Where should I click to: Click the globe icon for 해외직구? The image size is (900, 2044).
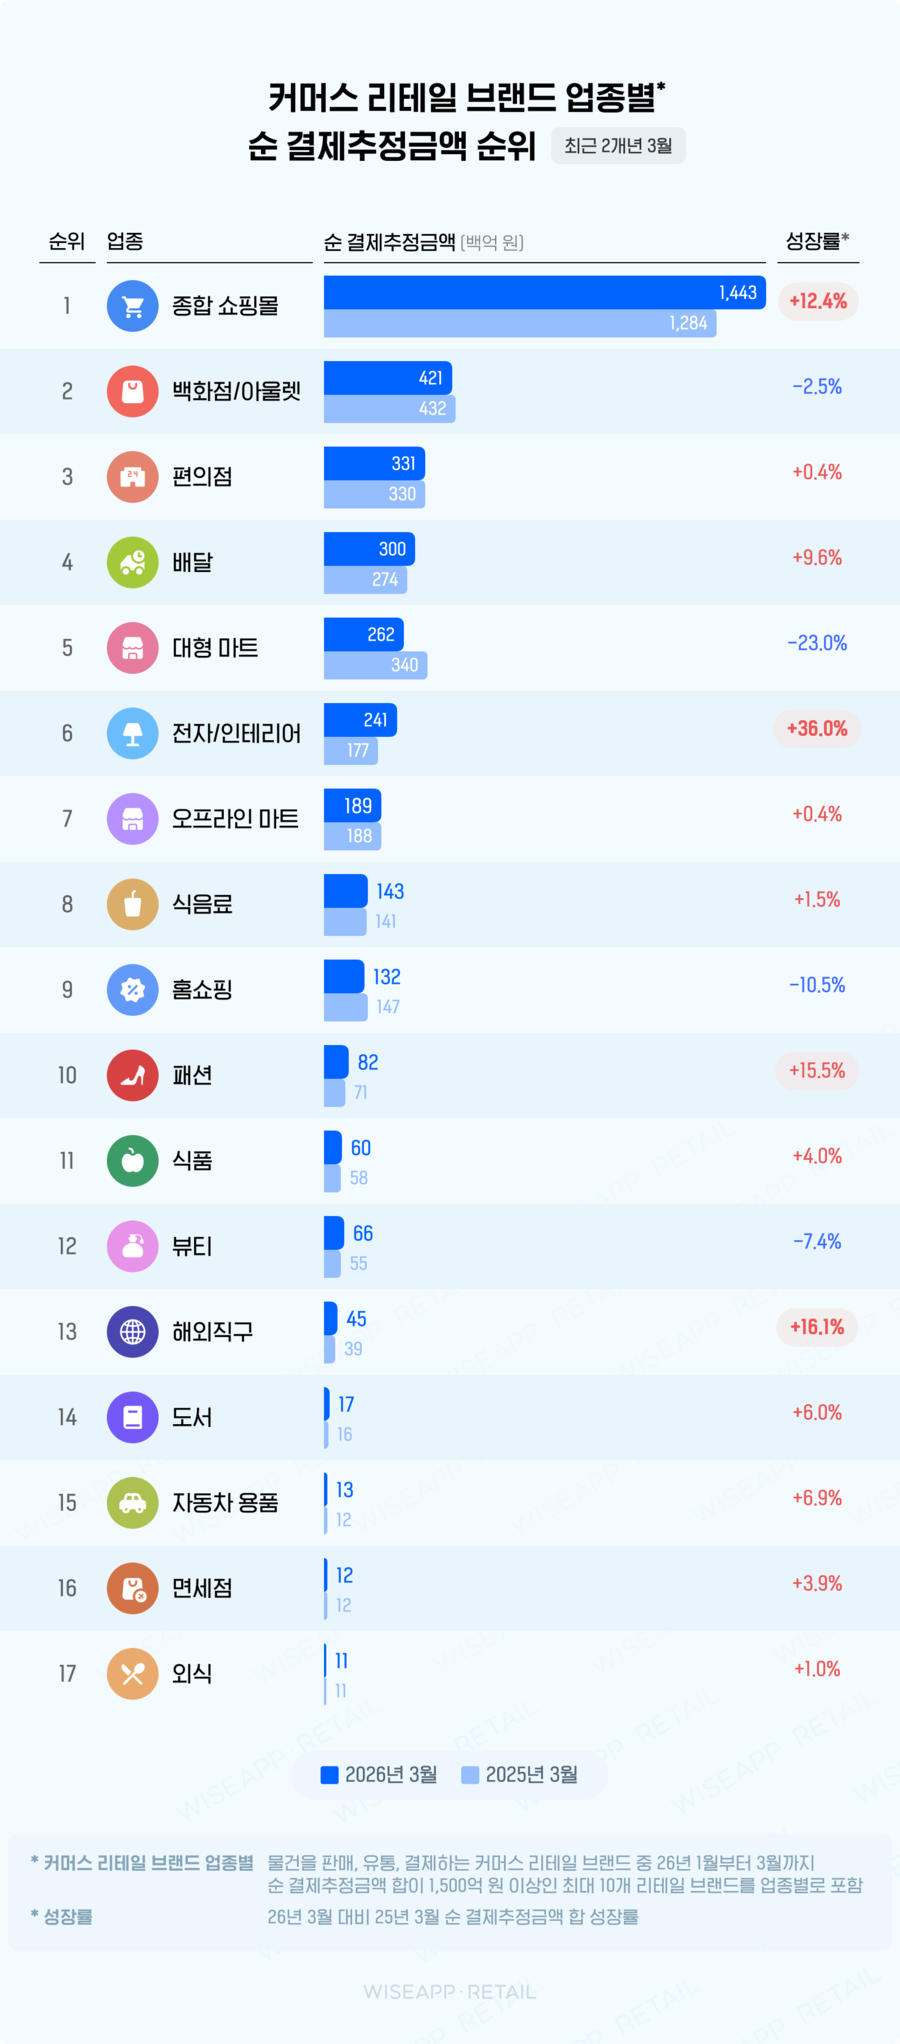pos(132,1332)
